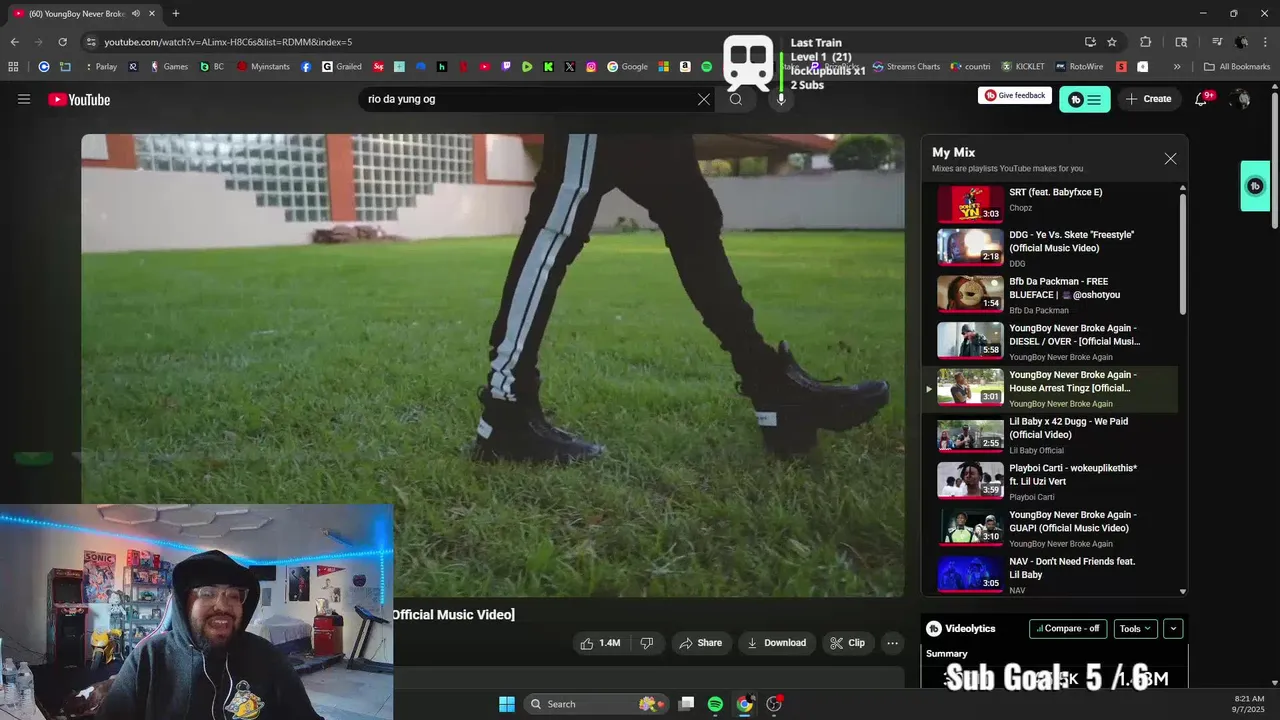The image size is (1280, 720).
Task: Open the All Bookmarks folder
Action: click(x=1237, y=67)
